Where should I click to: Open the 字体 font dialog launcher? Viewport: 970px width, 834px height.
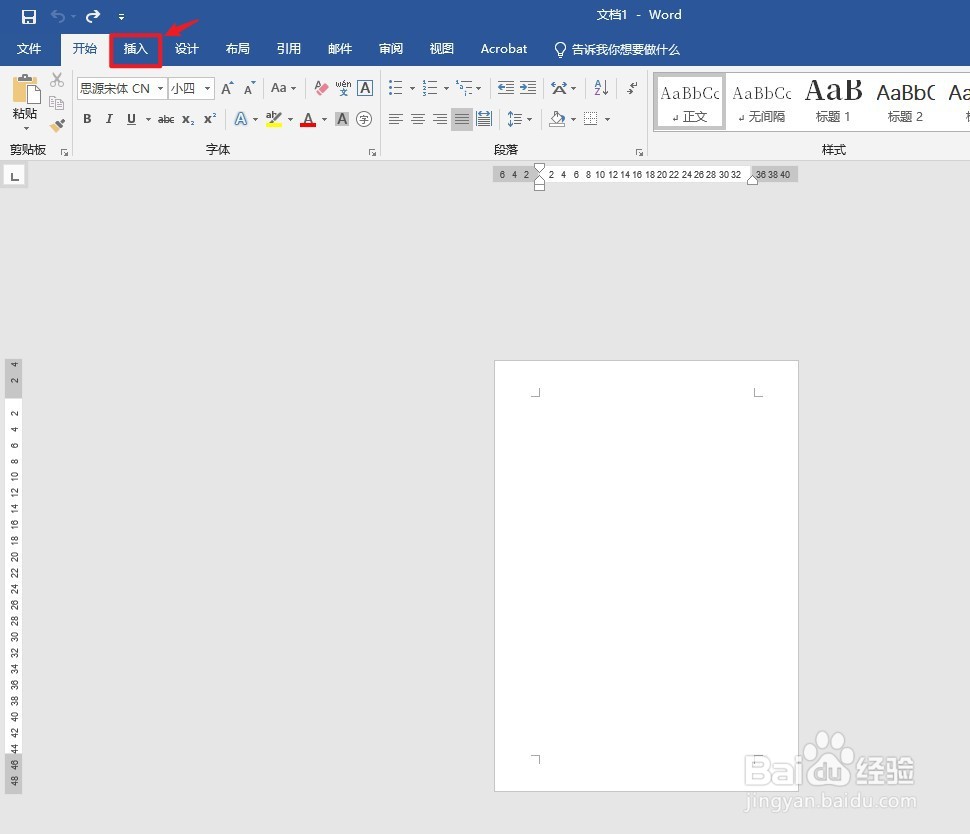coord(372,152)
